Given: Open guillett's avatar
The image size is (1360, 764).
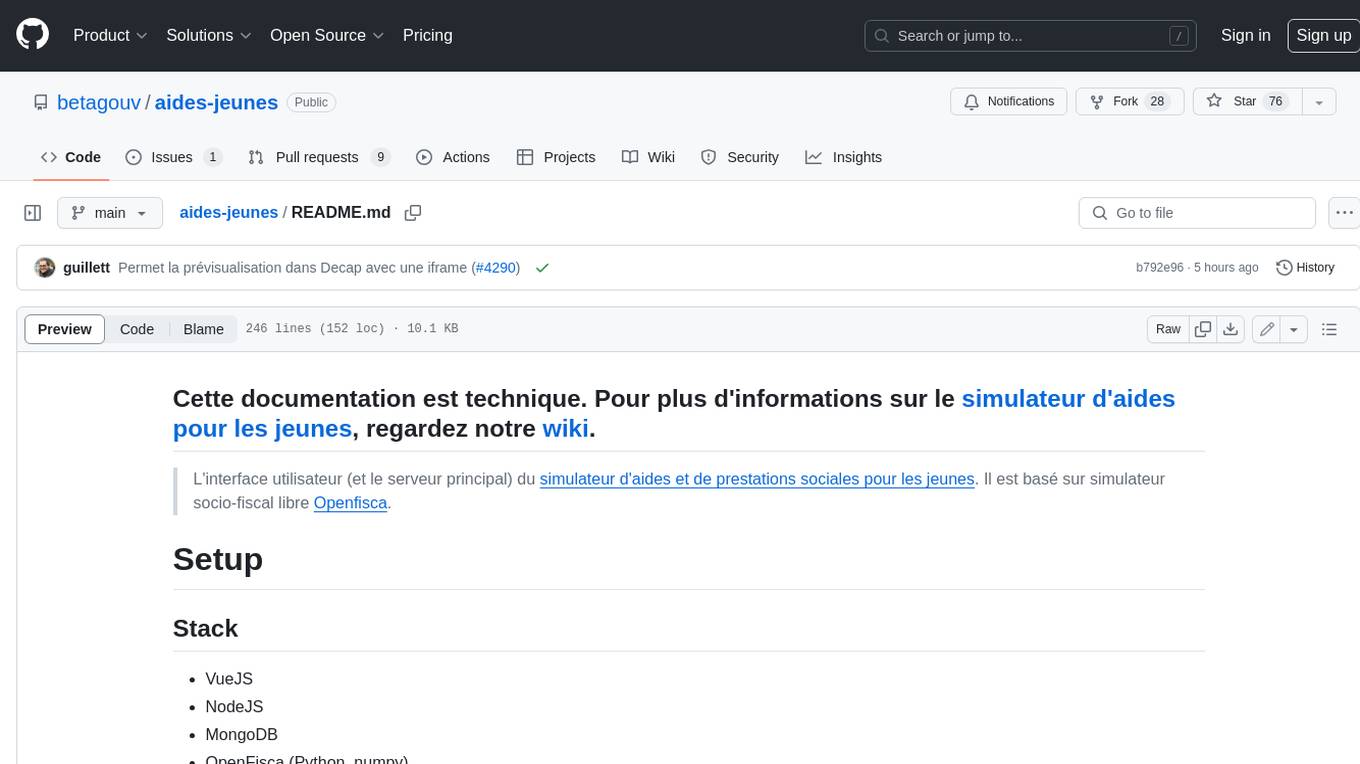Looking at the screenshot, I should tap(45, 268).
